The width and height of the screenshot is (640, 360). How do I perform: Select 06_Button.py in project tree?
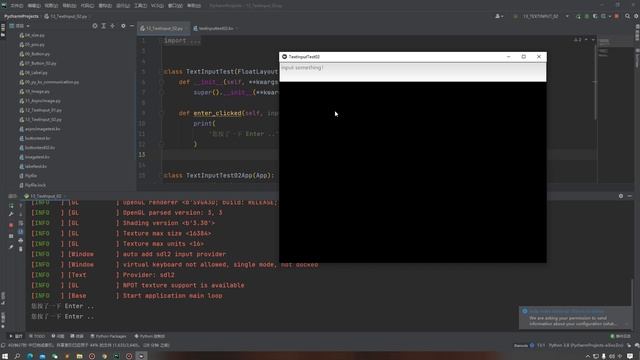35,54
